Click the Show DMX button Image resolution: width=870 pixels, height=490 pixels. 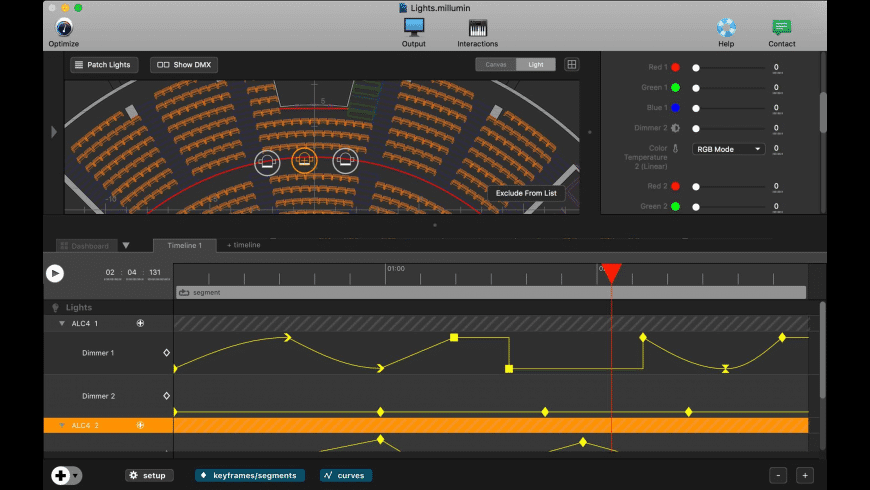coord(184,65)
